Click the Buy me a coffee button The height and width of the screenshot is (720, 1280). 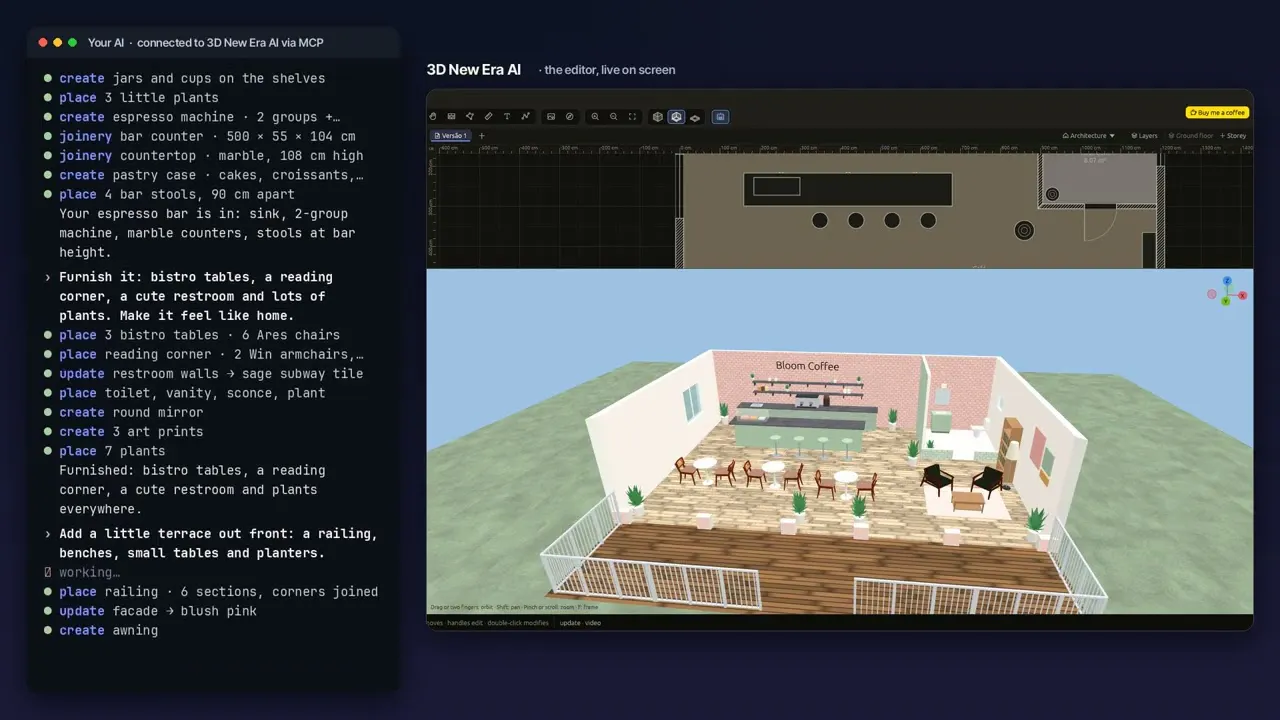(x=1217, y=113)
